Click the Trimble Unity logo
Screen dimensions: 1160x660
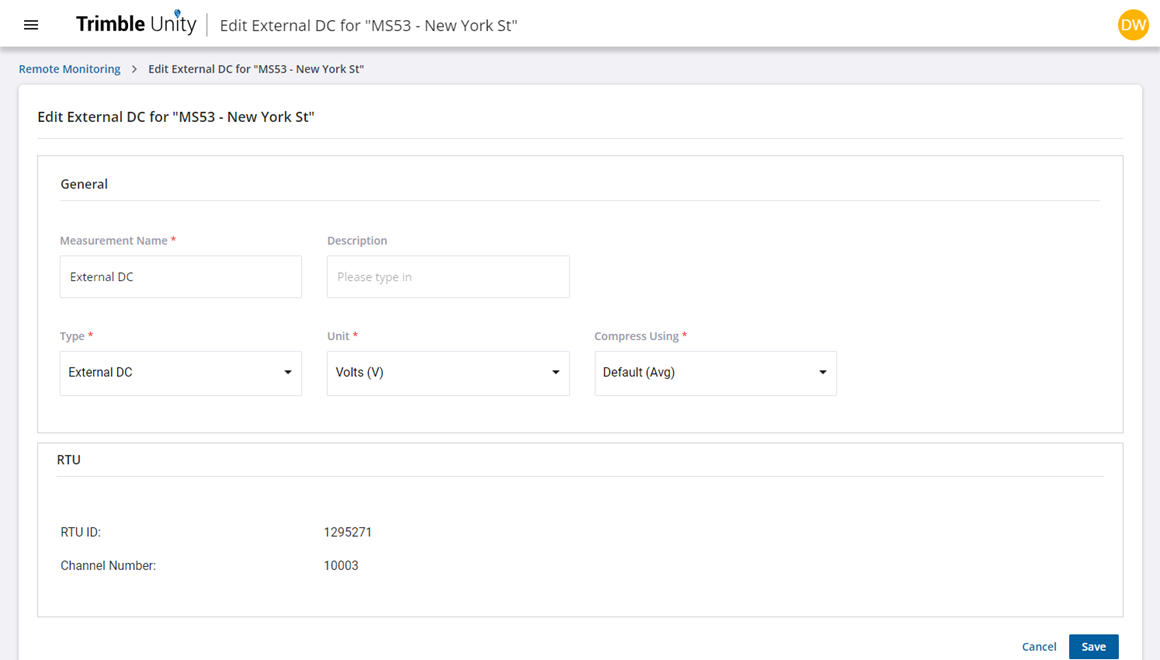point(136,24)
